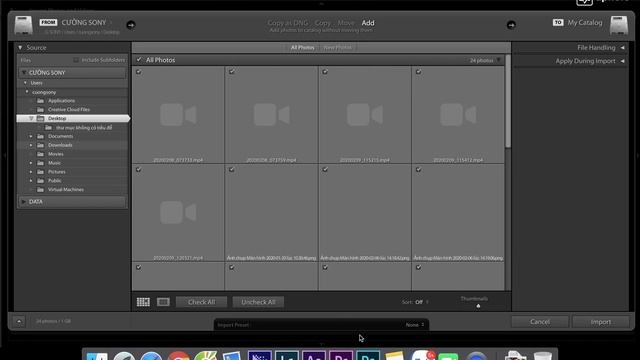This screenshot has height=360, width=640.
Task: Click the My Catalog destination label
Action: (x=584, y=22)
